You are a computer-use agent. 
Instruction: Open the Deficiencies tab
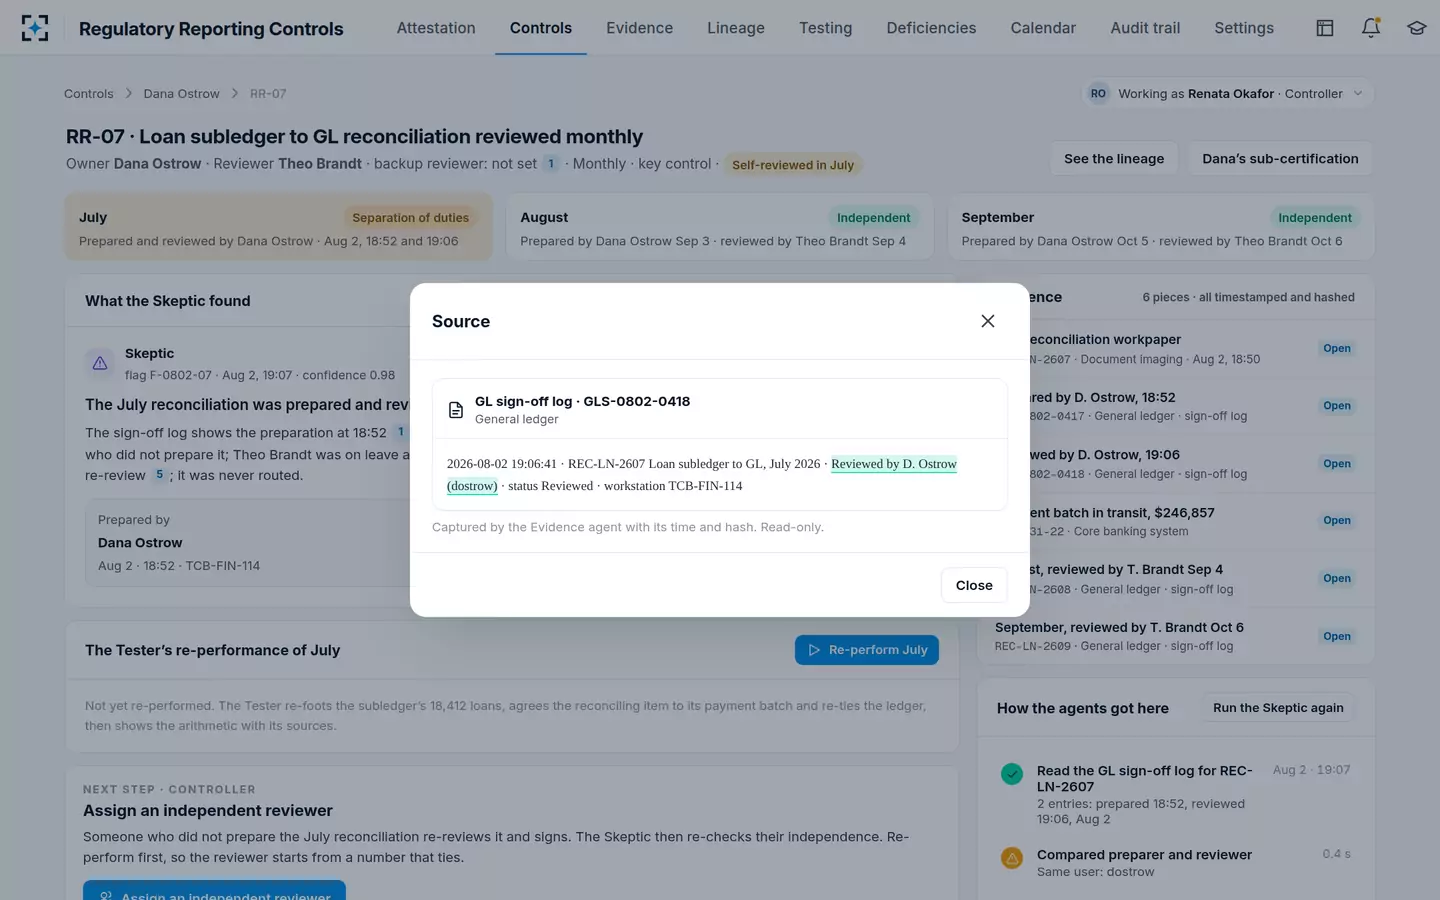pyautogui.click(x=931, y=28)
